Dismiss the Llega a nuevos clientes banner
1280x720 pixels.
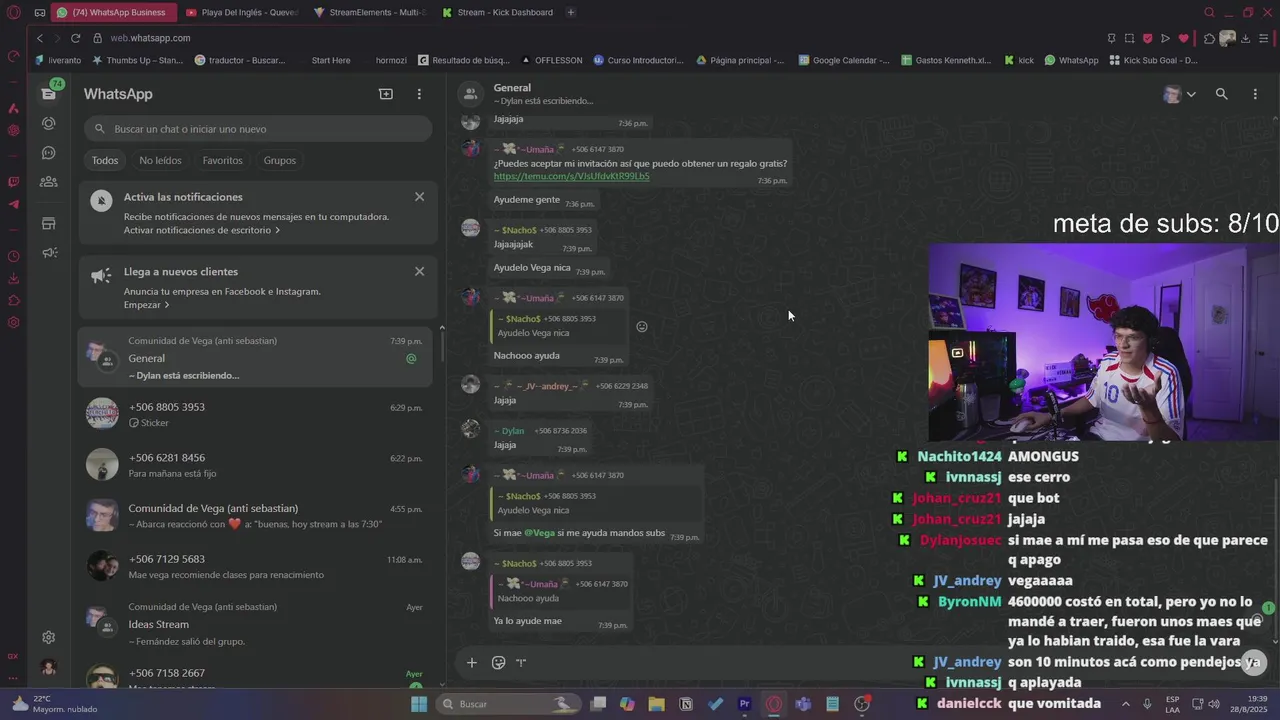click(x=419, y=271)
